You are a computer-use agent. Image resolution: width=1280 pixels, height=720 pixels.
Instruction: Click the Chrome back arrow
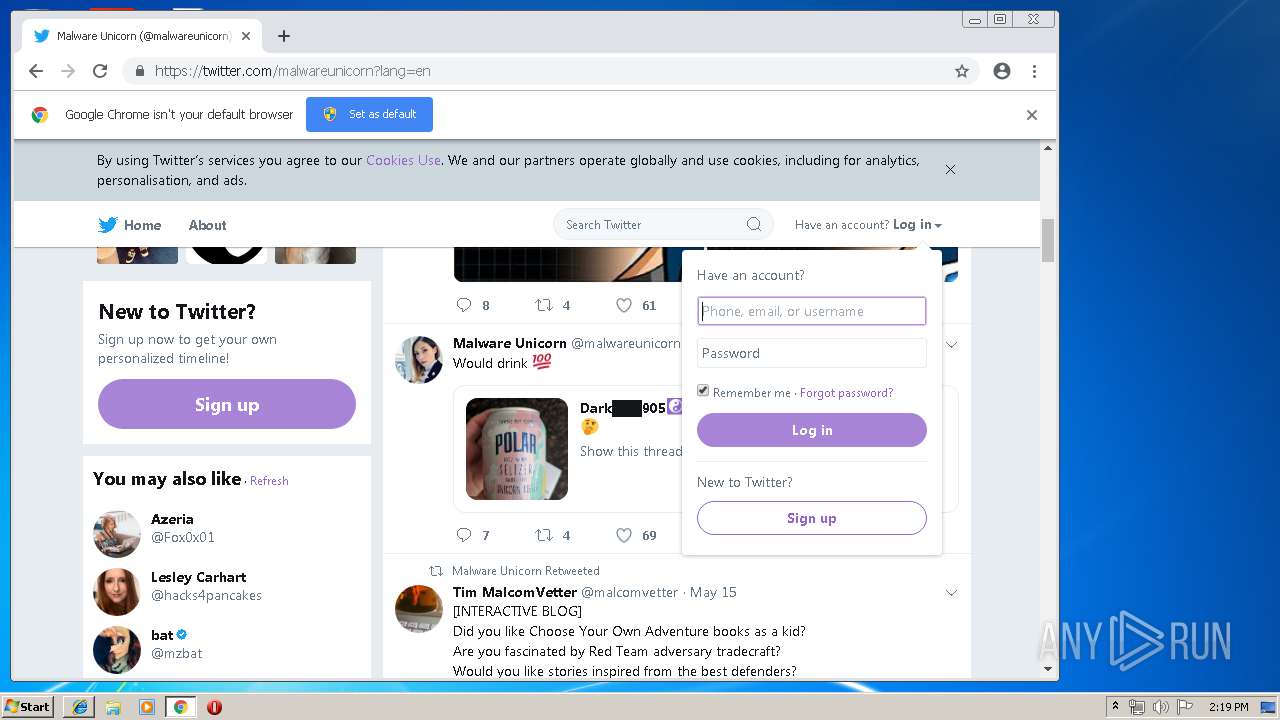pyautogui.click(x=36, y=71)
